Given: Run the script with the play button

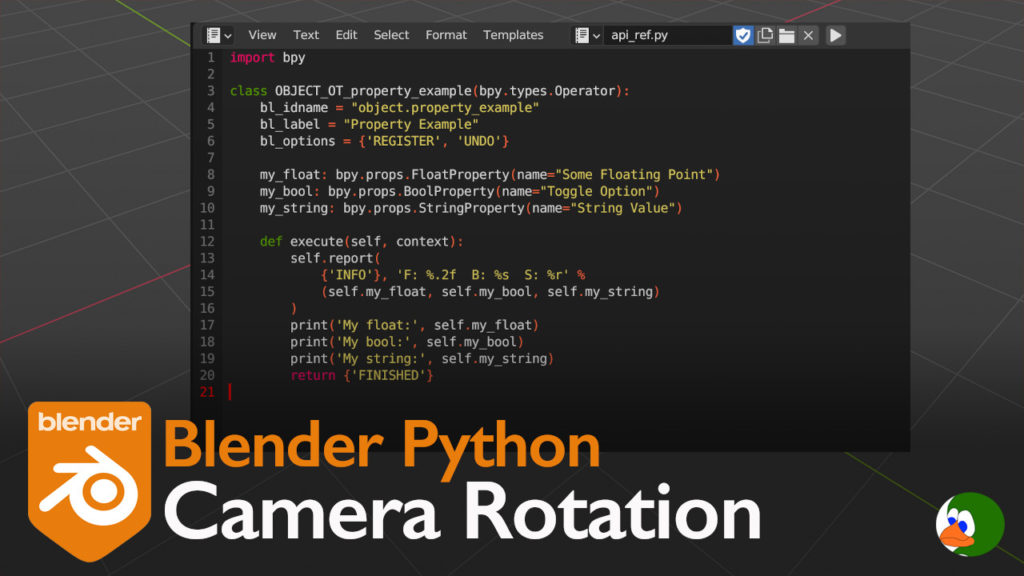Looking at the screenshot, I should point(835,35).
